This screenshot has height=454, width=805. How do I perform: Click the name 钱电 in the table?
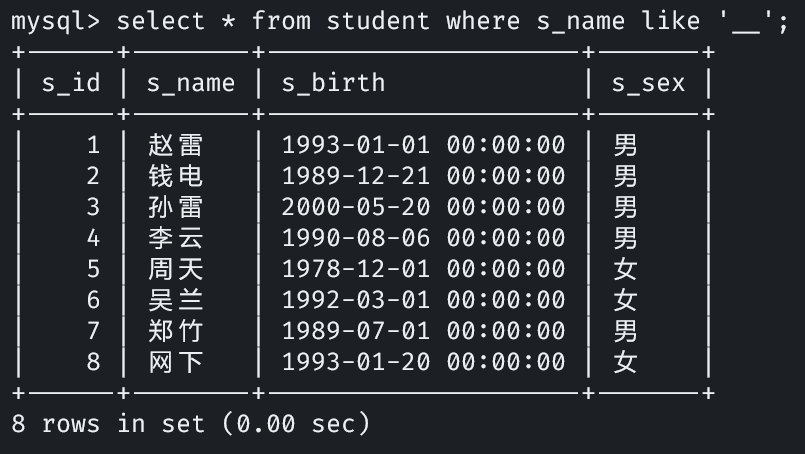(x=175, y=177)
